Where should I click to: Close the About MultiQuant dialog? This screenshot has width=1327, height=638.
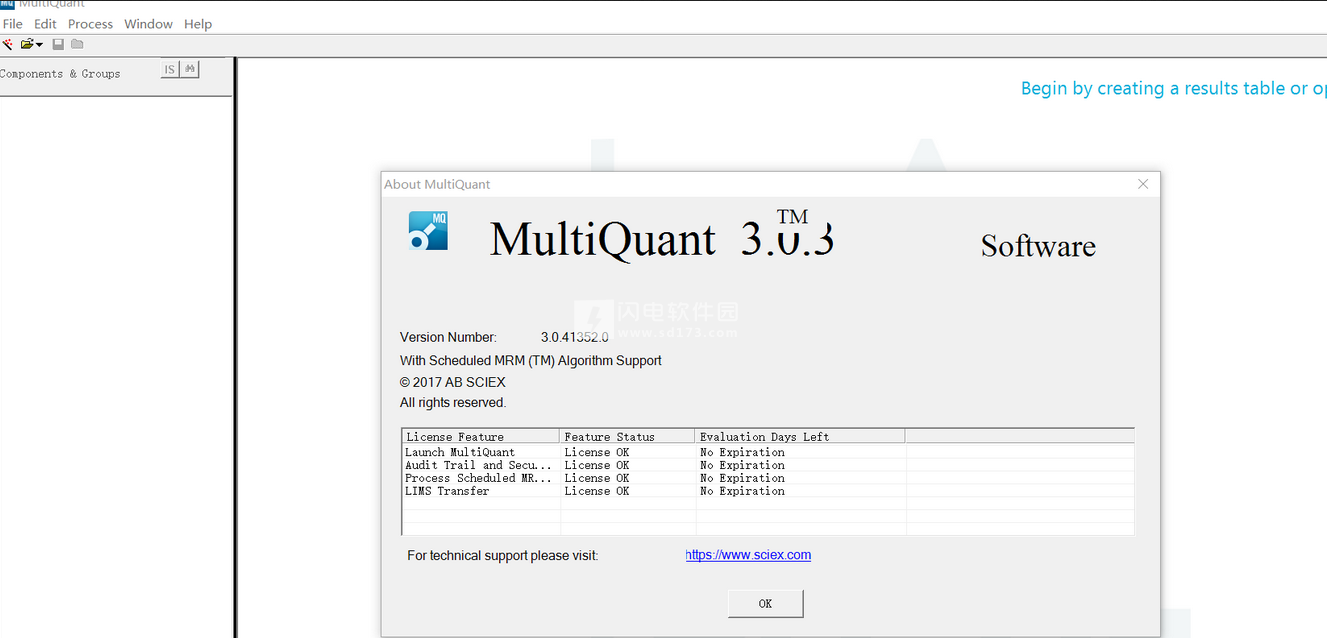1143,184
